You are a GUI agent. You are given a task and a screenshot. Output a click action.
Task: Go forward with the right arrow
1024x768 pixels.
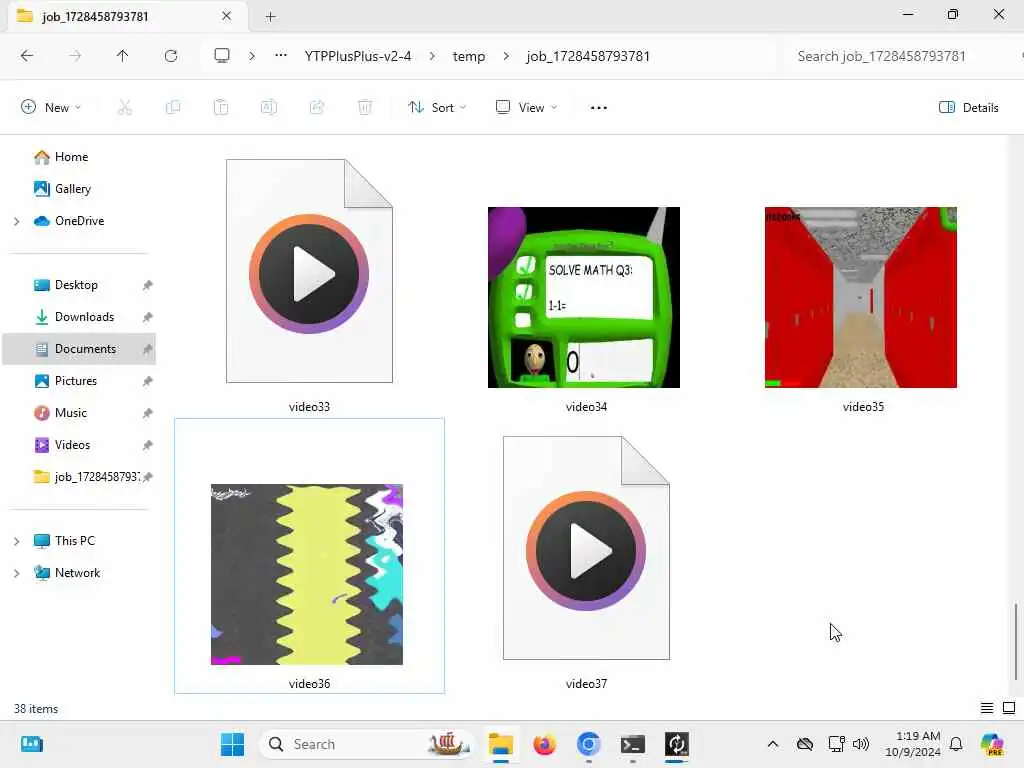(75, 56)
